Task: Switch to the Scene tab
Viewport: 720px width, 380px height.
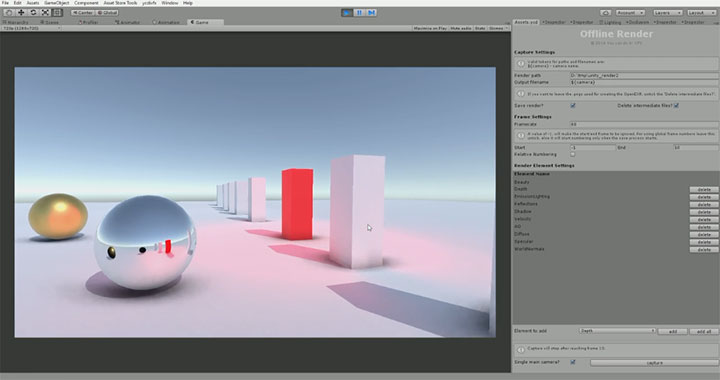Action: click(50, 22)
